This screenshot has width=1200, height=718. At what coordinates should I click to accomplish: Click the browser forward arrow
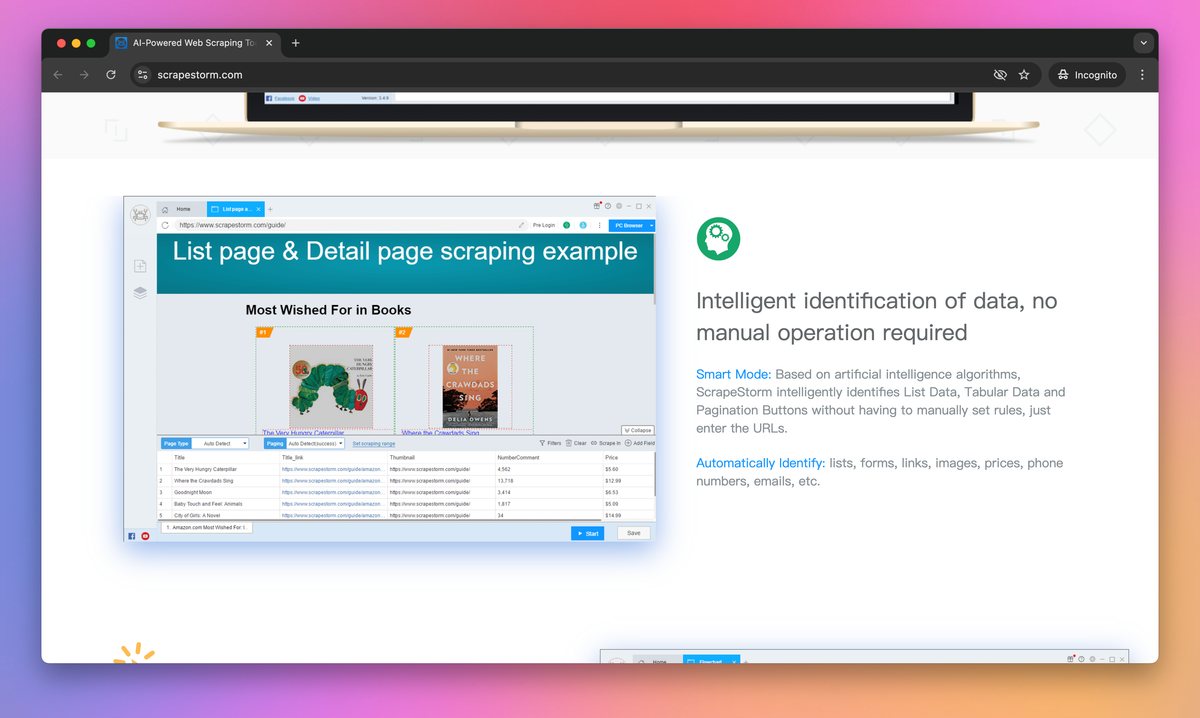(x=84, y=75)
